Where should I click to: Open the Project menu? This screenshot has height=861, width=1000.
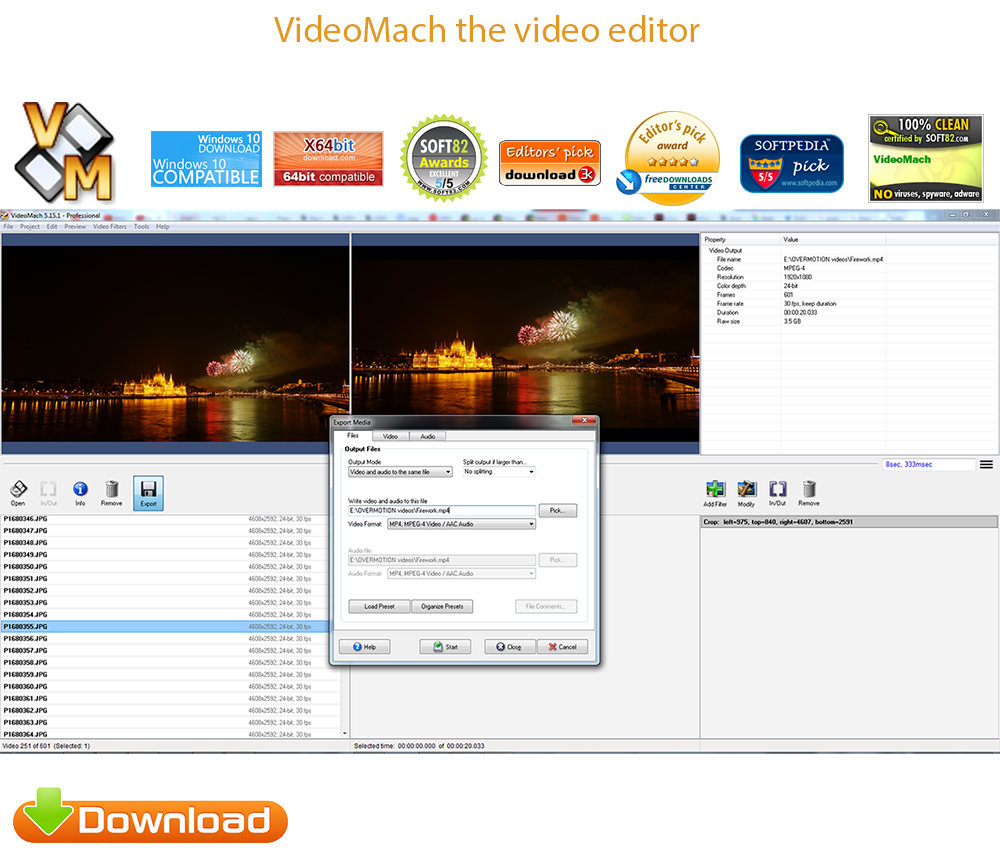pos(29,226)
